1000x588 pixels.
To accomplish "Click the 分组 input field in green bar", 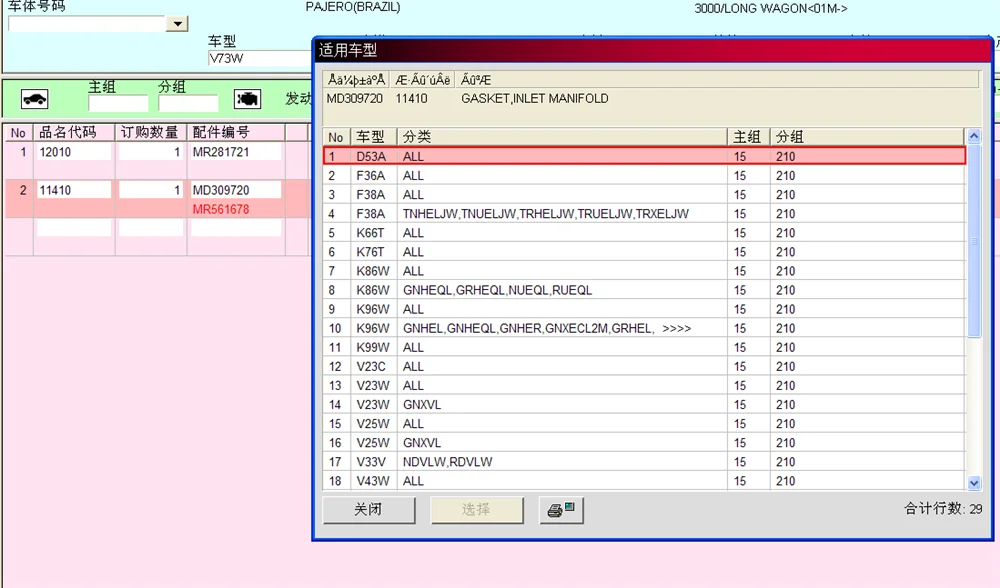I will point(188,103).
